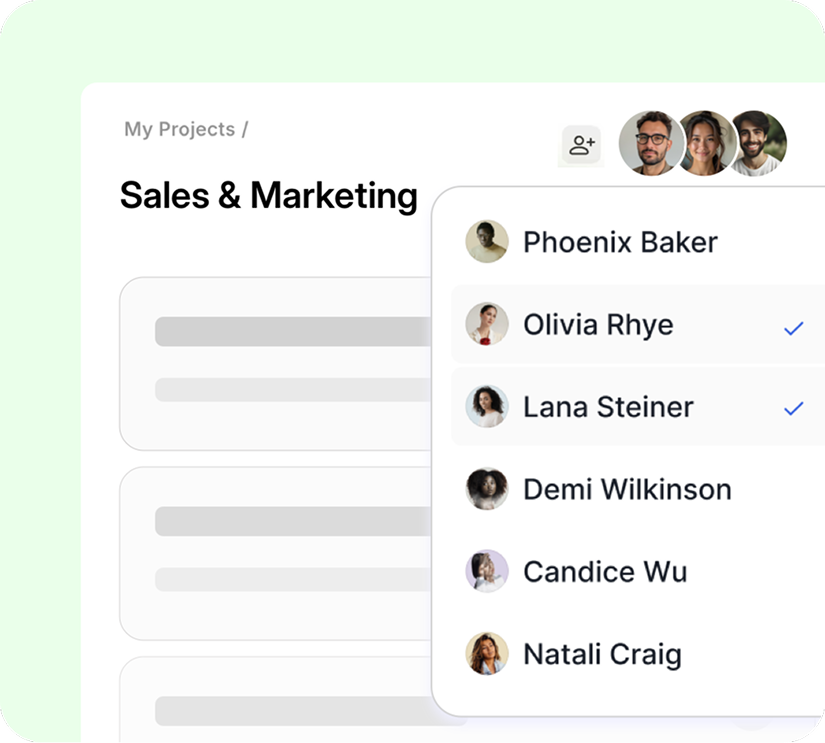
Task: Click Demi Wilkinson's avatar photo
Action: point(487,489)
